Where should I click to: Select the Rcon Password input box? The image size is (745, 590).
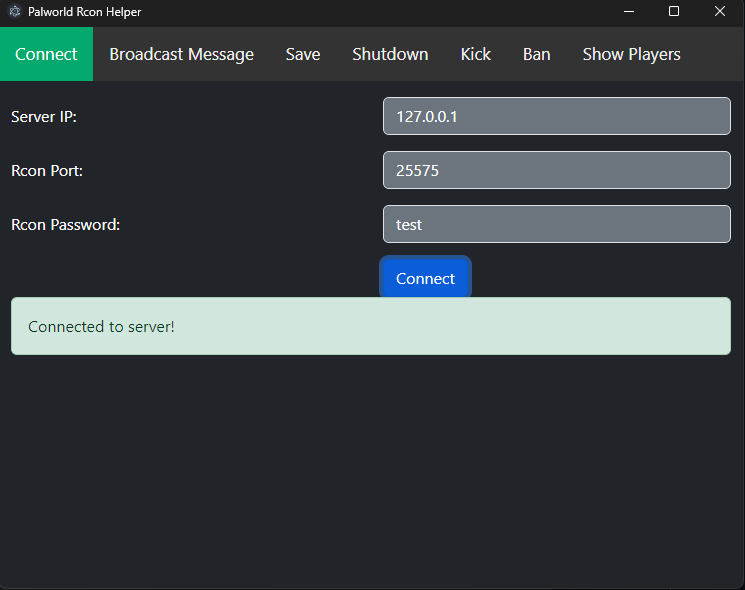[x=557, y=224]
